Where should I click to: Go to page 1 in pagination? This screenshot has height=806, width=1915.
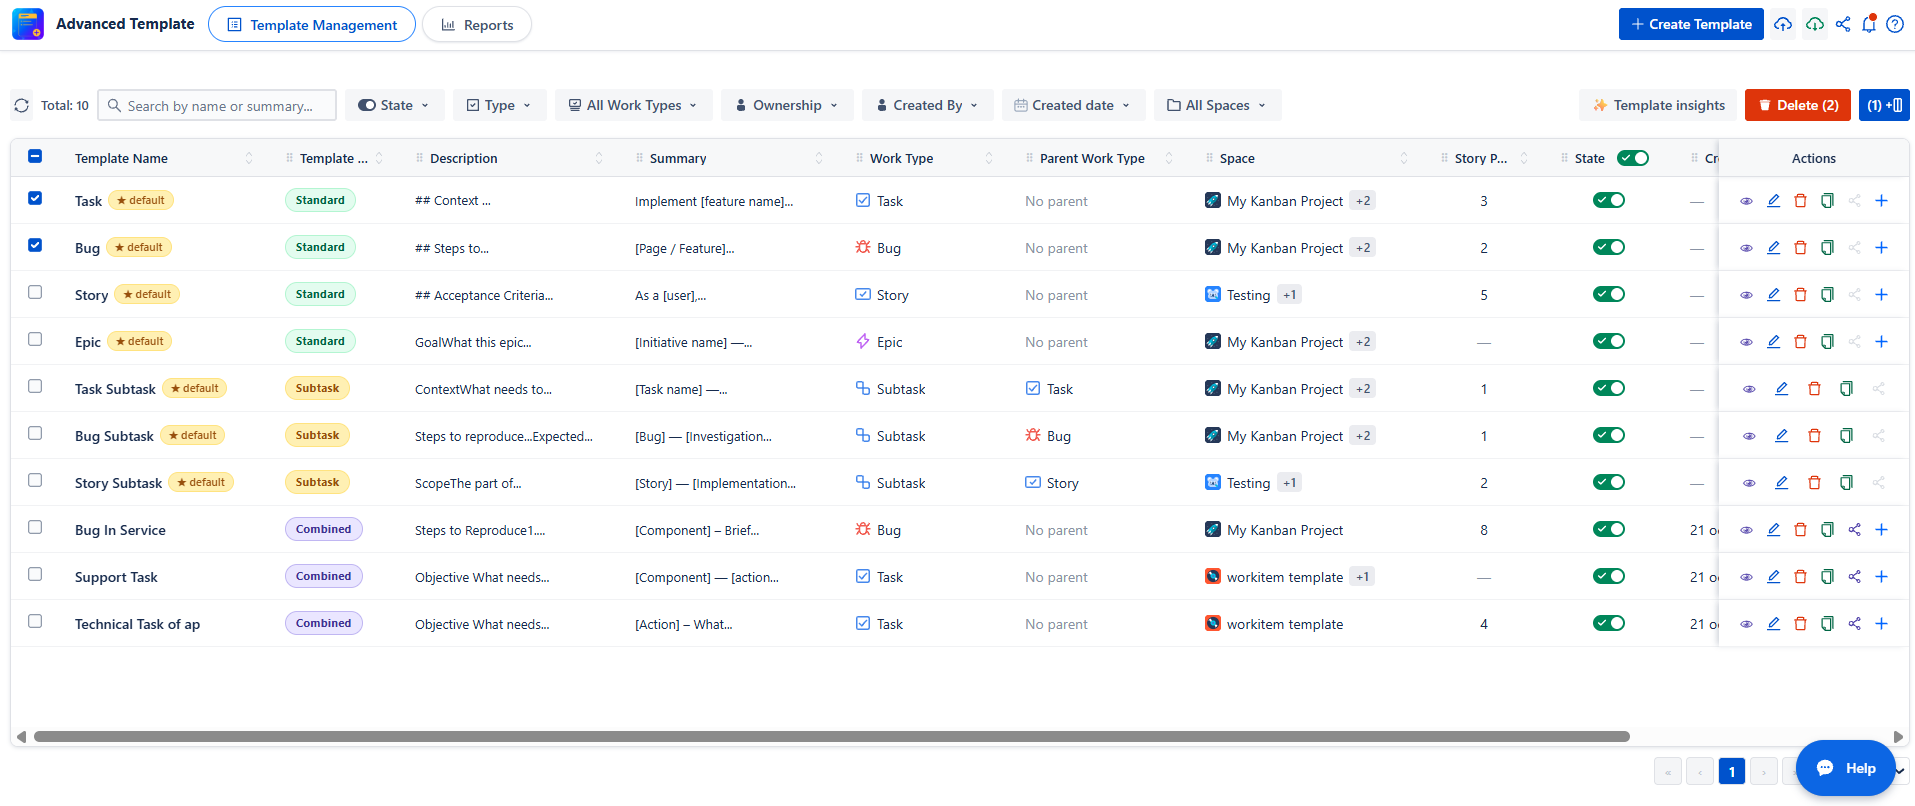pos(1732,771)
